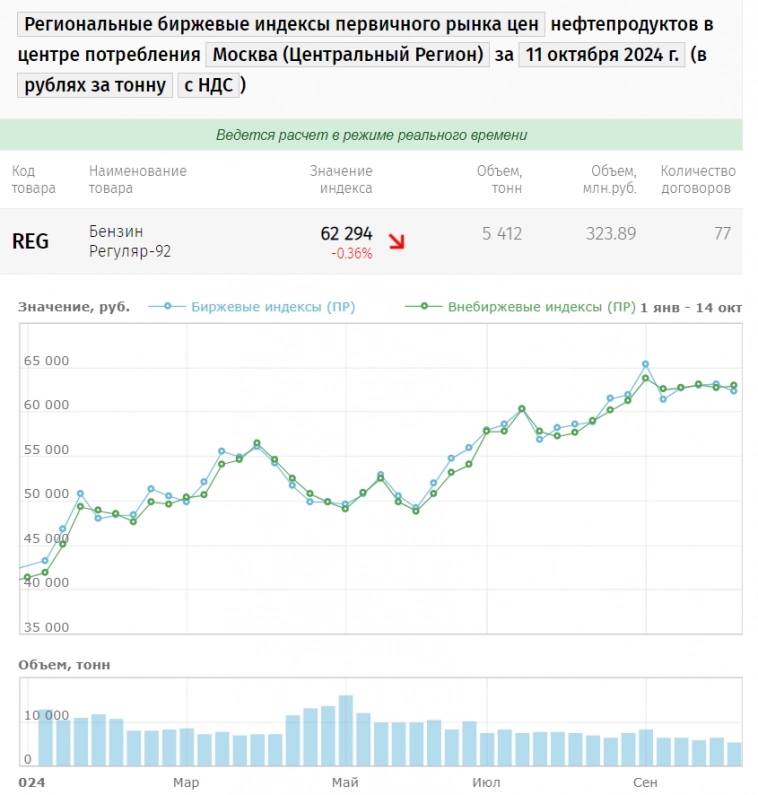The height and width of the screenshot is (795, 758).
Task: Change the рублях за тонну unit selector
Action: (x=94, y=85)
